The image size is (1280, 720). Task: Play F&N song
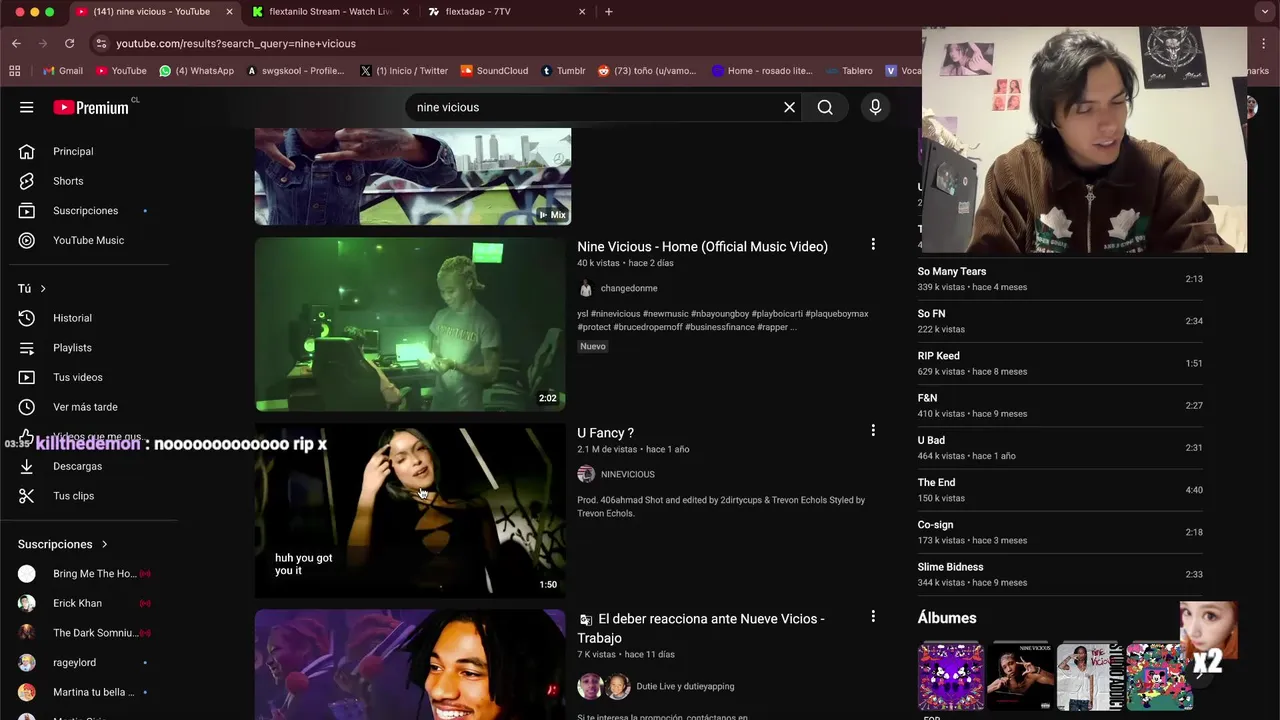1060,405
